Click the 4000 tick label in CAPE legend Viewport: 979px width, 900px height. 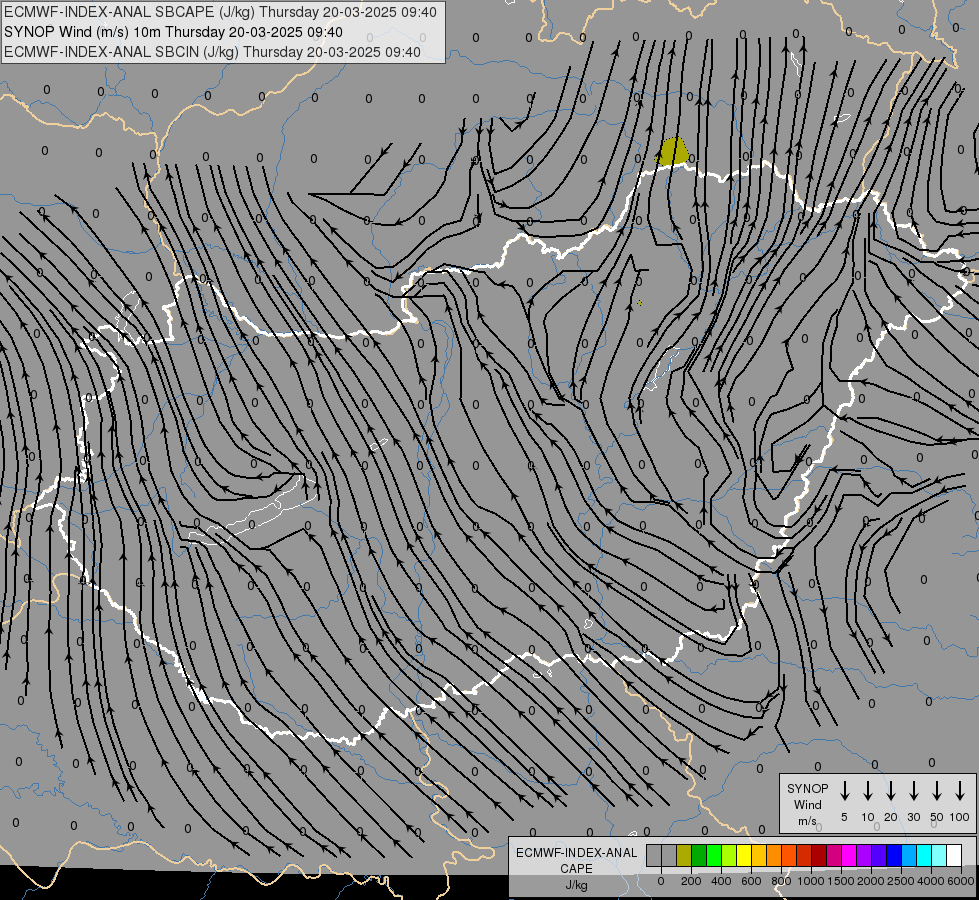(x=931, y=881)
